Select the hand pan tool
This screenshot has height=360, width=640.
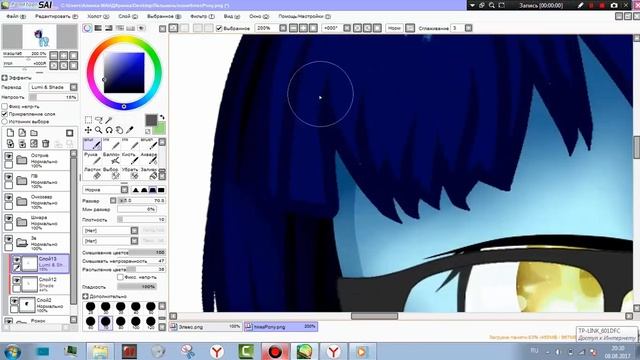coord(119,130)
